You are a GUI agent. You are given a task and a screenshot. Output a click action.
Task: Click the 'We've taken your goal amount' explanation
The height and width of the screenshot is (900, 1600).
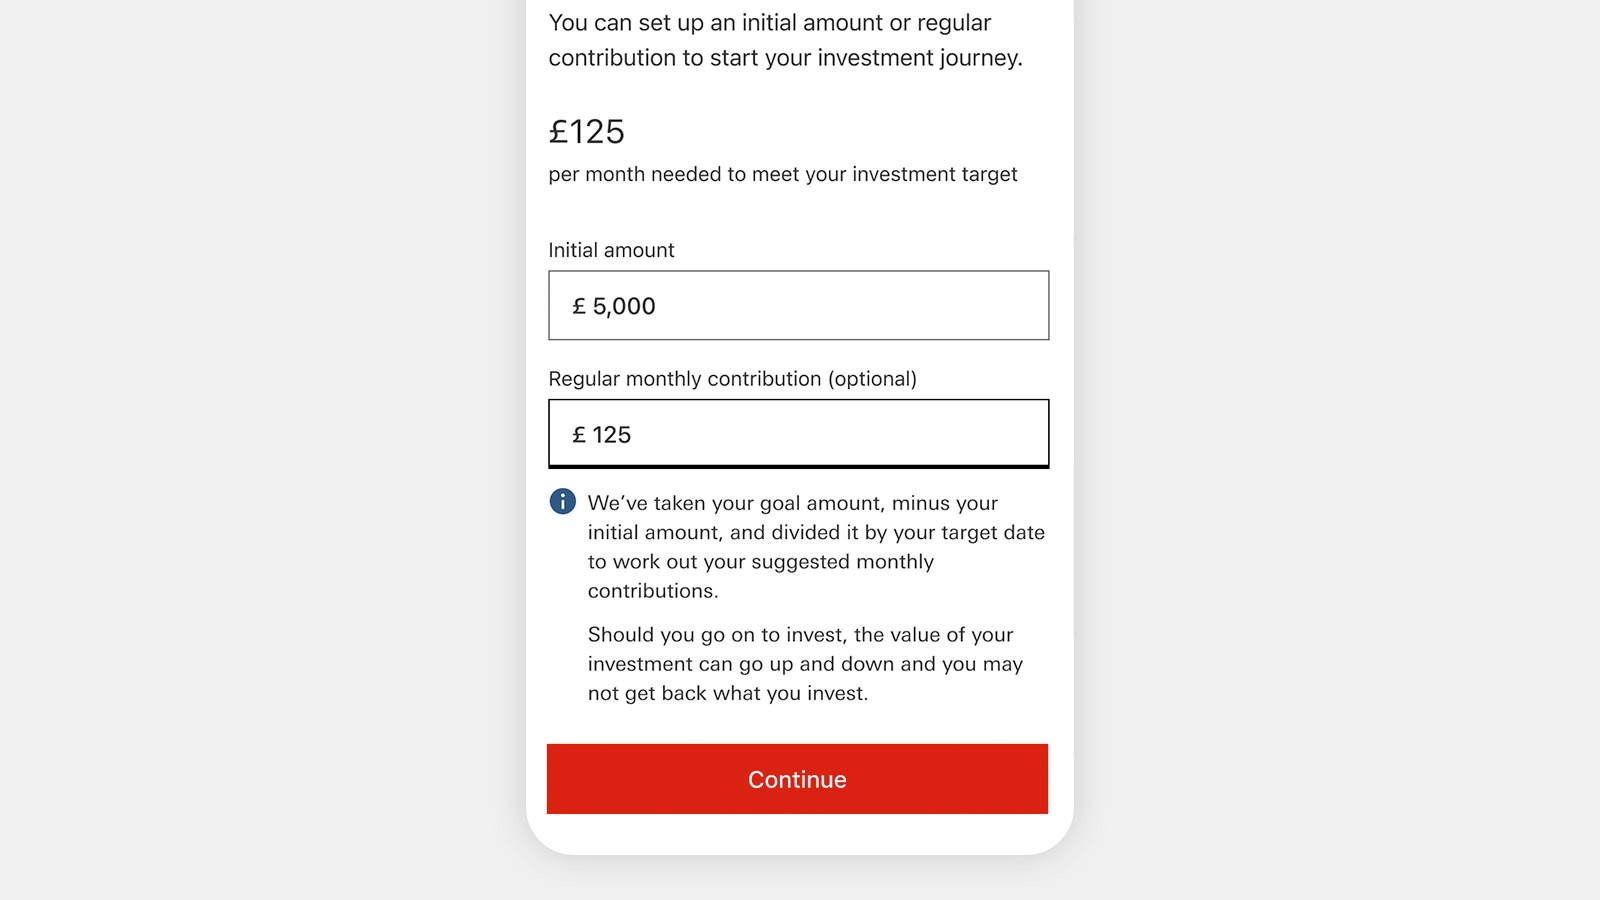[x=816, y=547]
